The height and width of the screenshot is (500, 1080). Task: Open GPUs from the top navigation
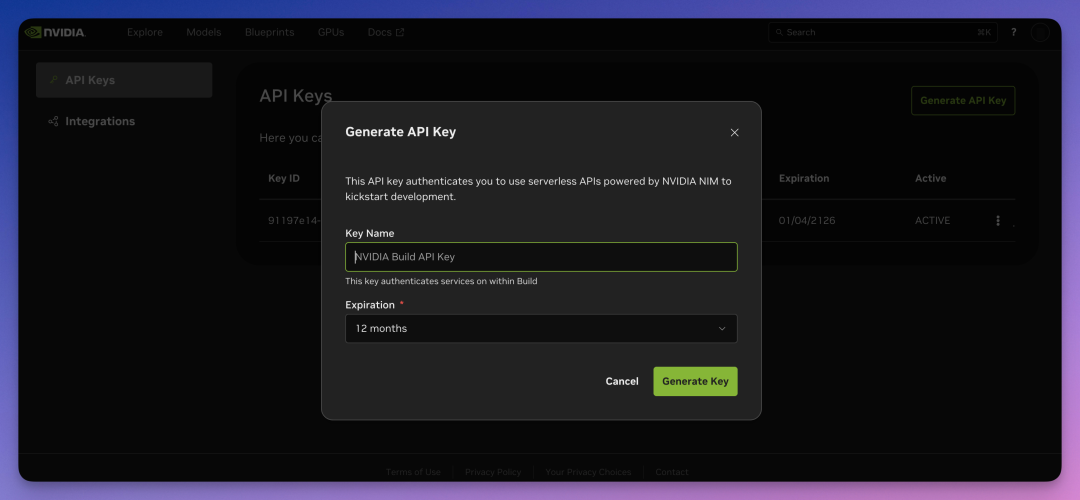click(330, 32)
